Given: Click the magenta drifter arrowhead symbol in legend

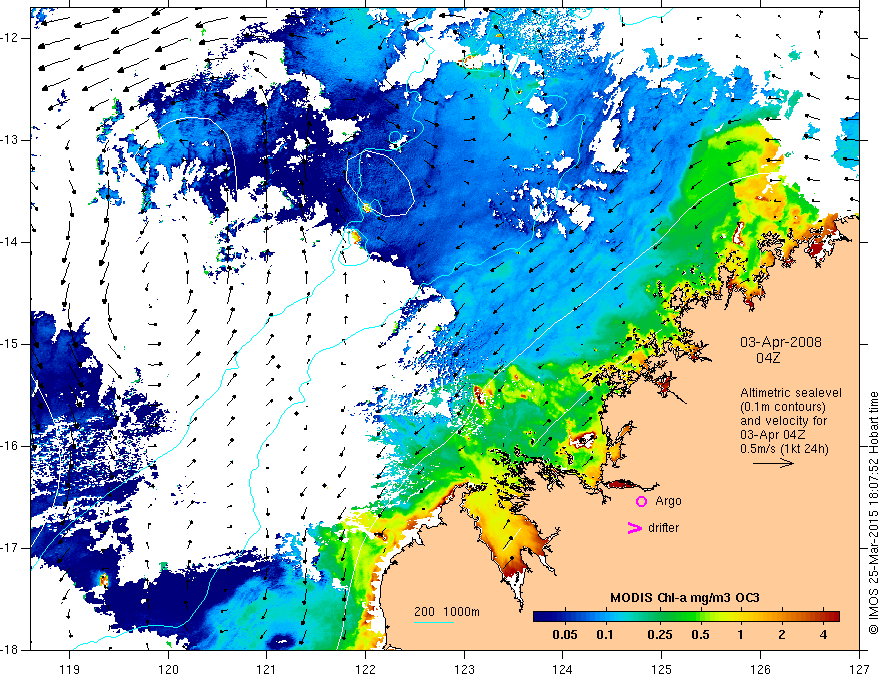Looking at the screenshot, I should tap(634, 528).
